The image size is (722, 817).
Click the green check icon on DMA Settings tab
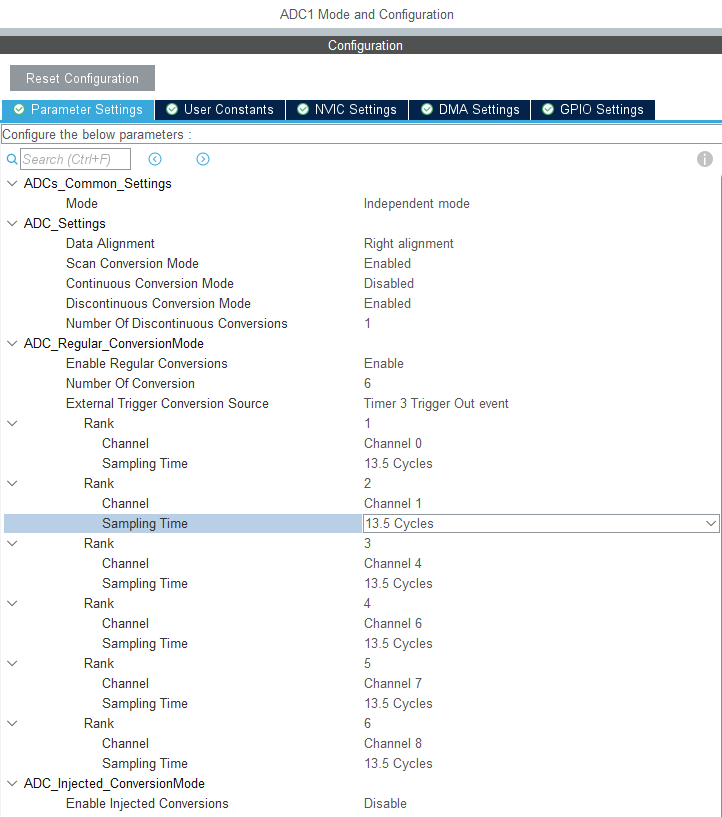[x=427, y=110]
